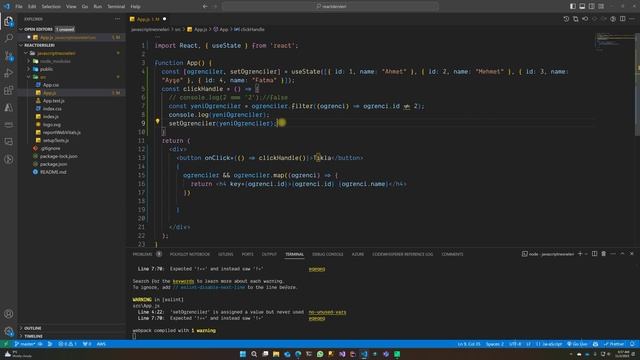Viewport: 640px width, 360px height.
Task: Open the editor more actions ellipsis
Action: click(x=632, y=19)
